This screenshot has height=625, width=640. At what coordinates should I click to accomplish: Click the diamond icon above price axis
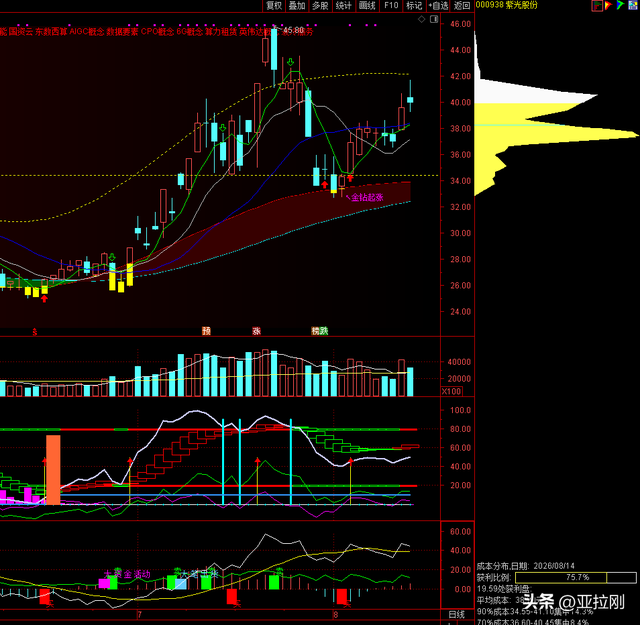pyautogui.click(x=422, y=19)
